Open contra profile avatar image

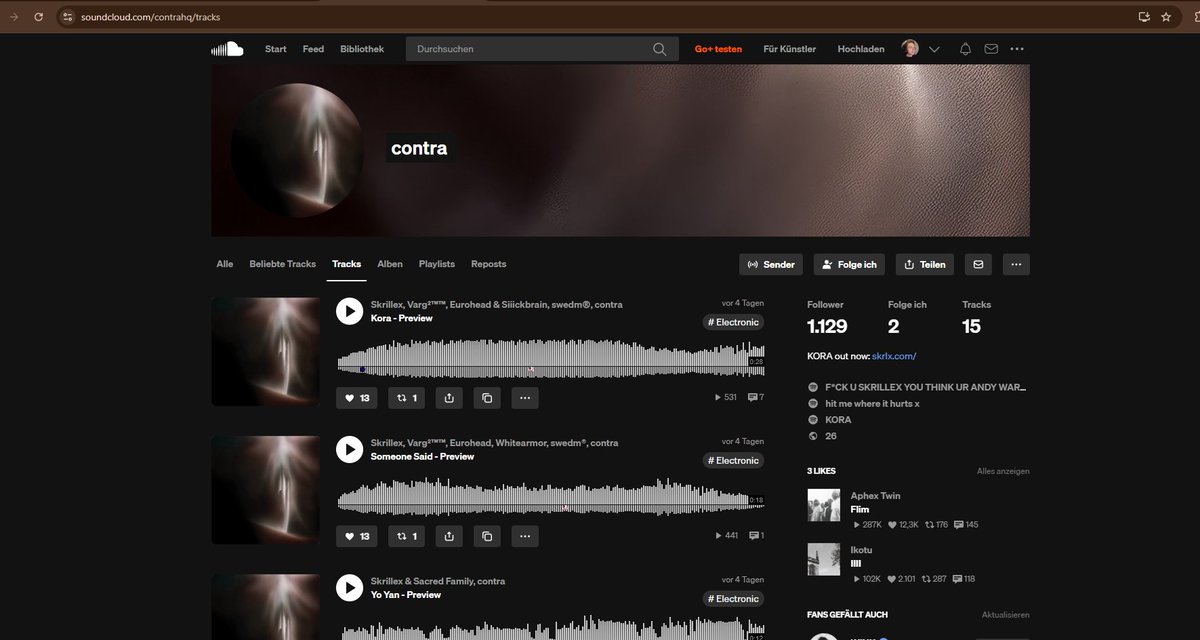297,150
